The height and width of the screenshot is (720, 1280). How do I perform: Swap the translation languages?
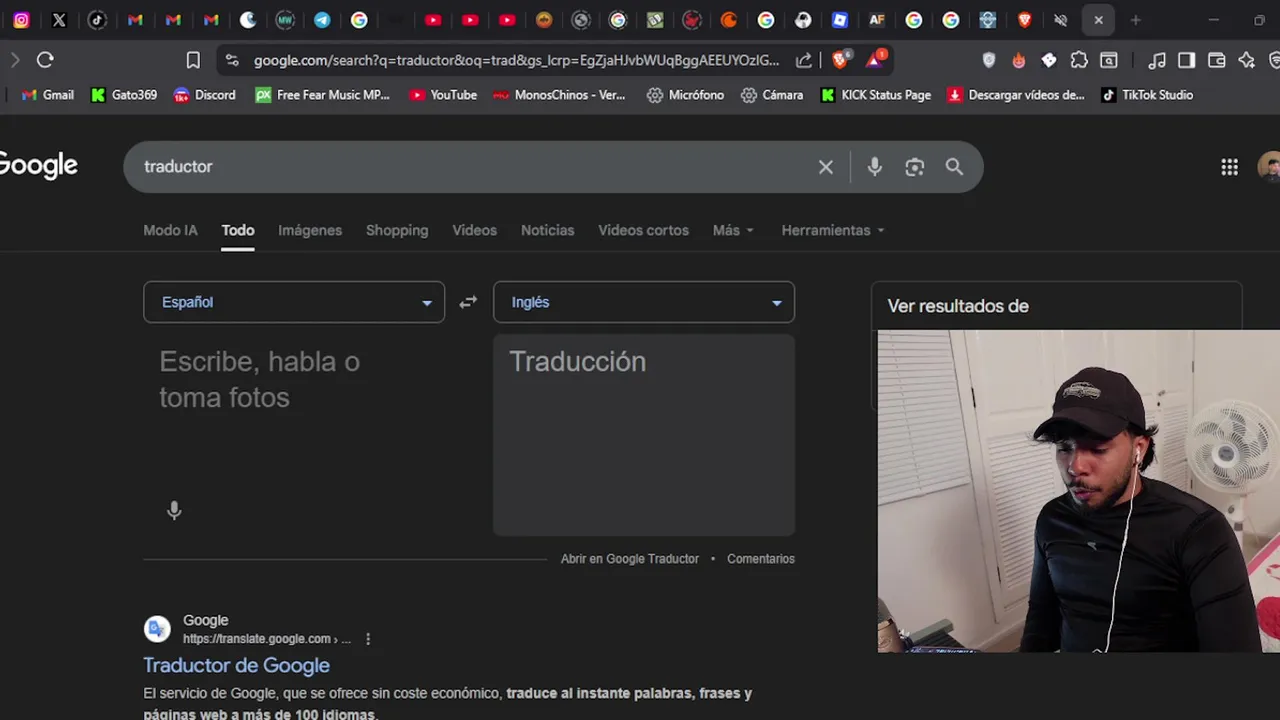click(x=468, y=302)
